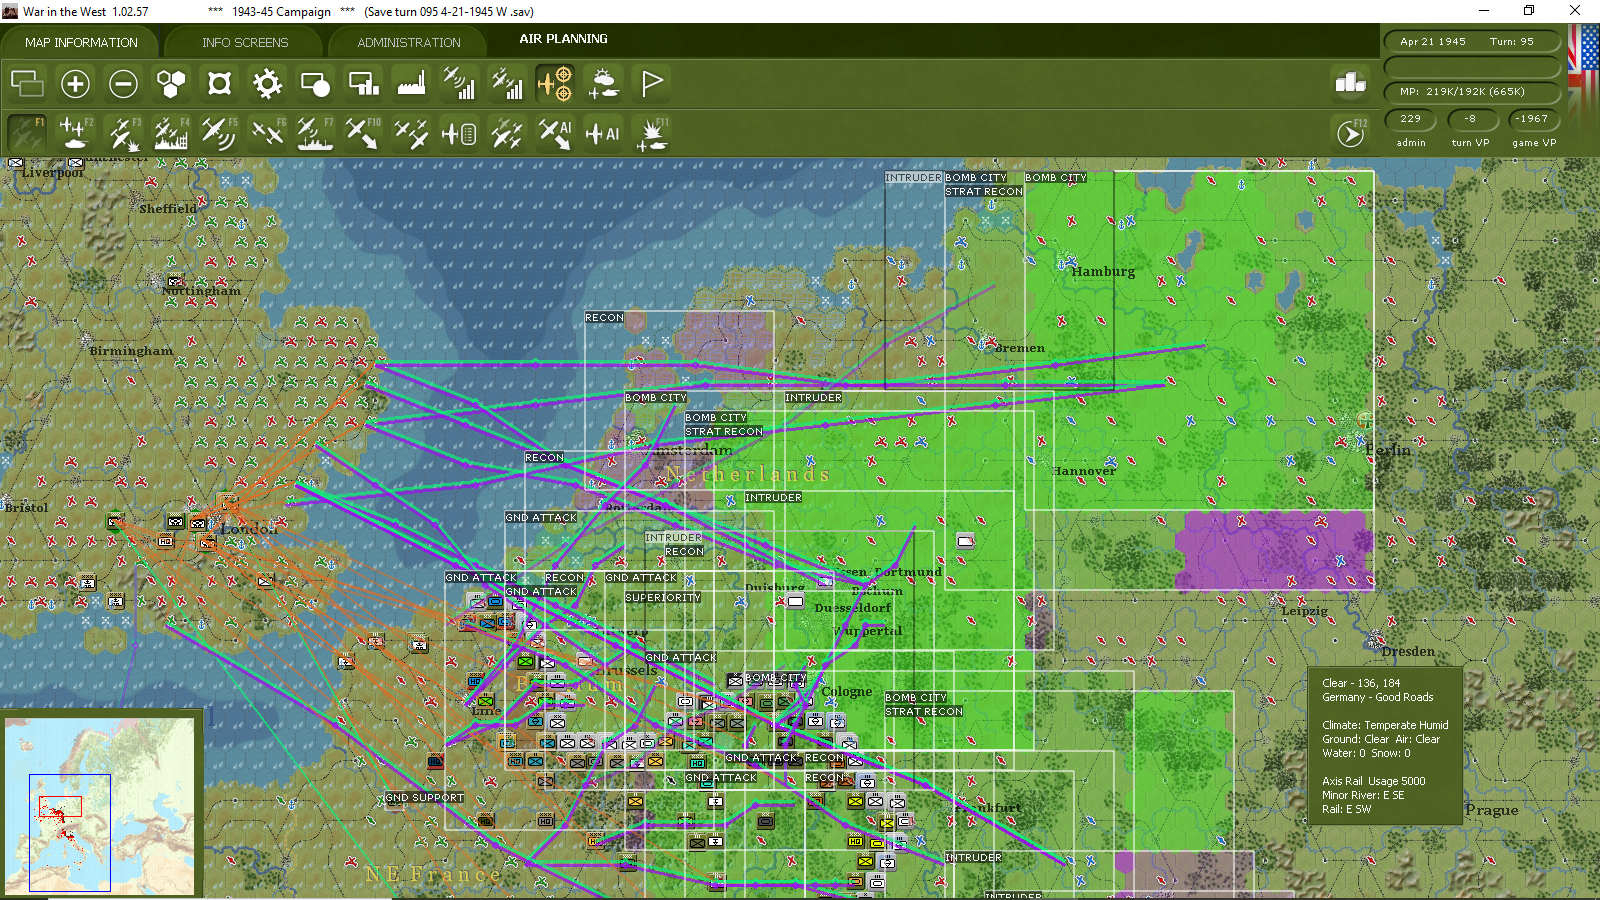End the turn with the F12 arrow button

click(1351, 133)
